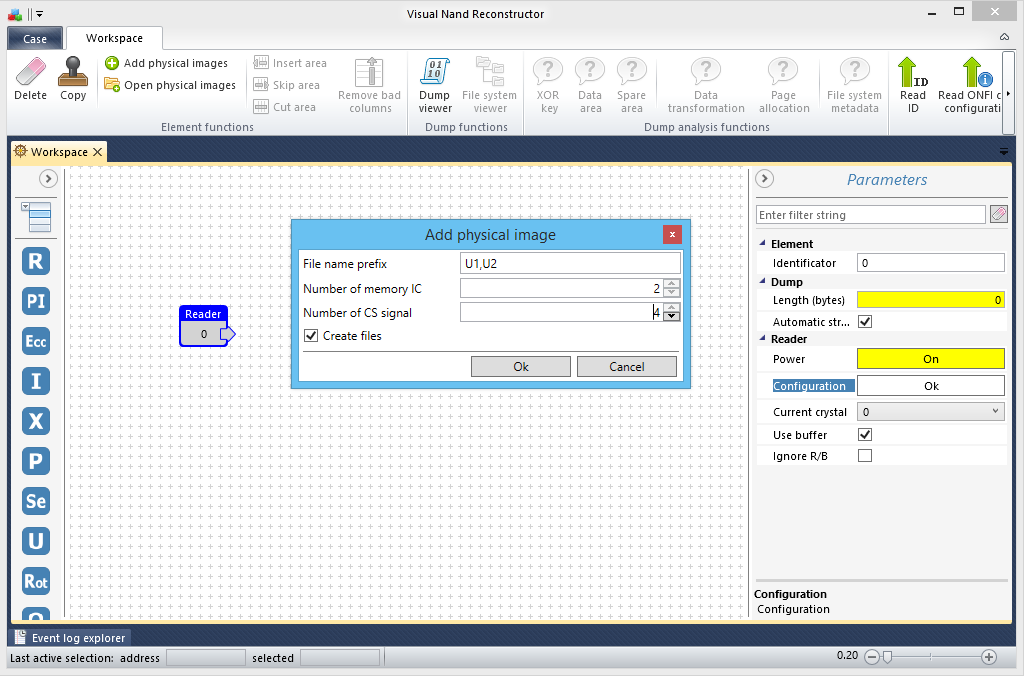Select the Ecc element in sidebar
Image resolution: width=1025 pixels, height=677 pixels.
coord(36,341)
